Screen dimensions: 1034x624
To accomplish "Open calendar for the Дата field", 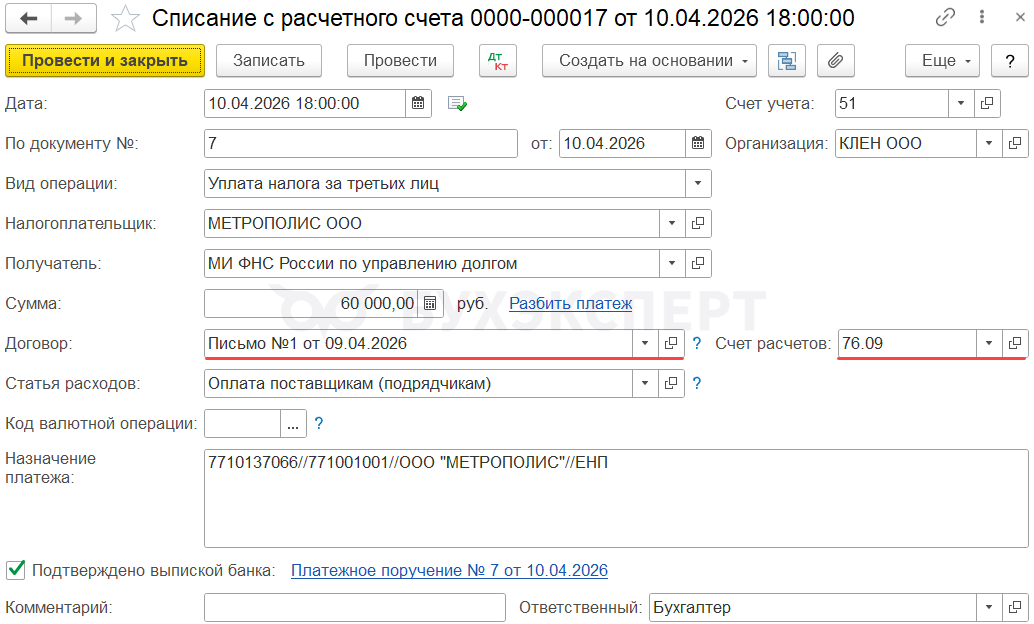I will click(x=419, y=103).
